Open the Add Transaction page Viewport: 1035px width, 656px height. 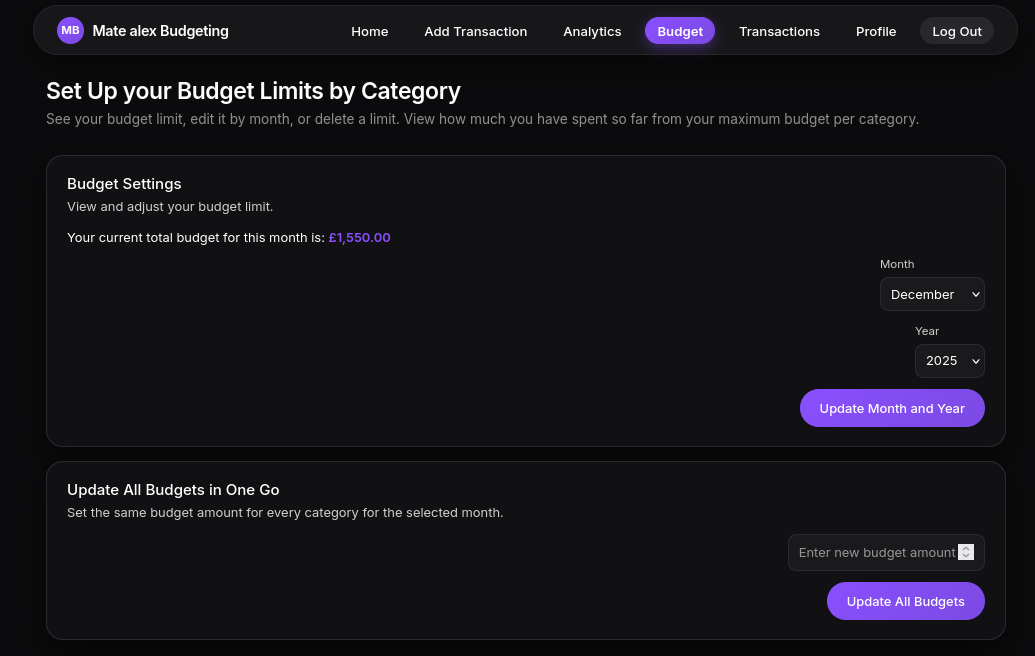[475, 31]
